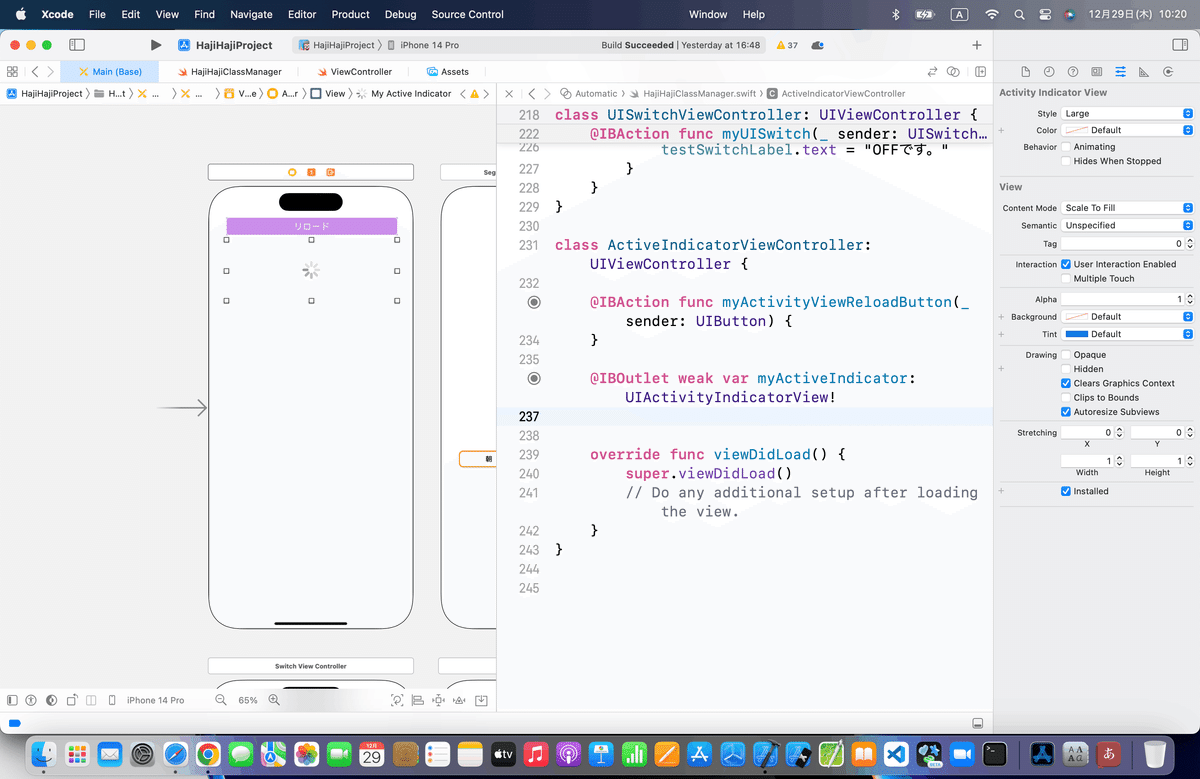Open the Tint Default dropdown
Image resolution: width=1200 pixels, height=779 pixels.
tap(1127, 334)
